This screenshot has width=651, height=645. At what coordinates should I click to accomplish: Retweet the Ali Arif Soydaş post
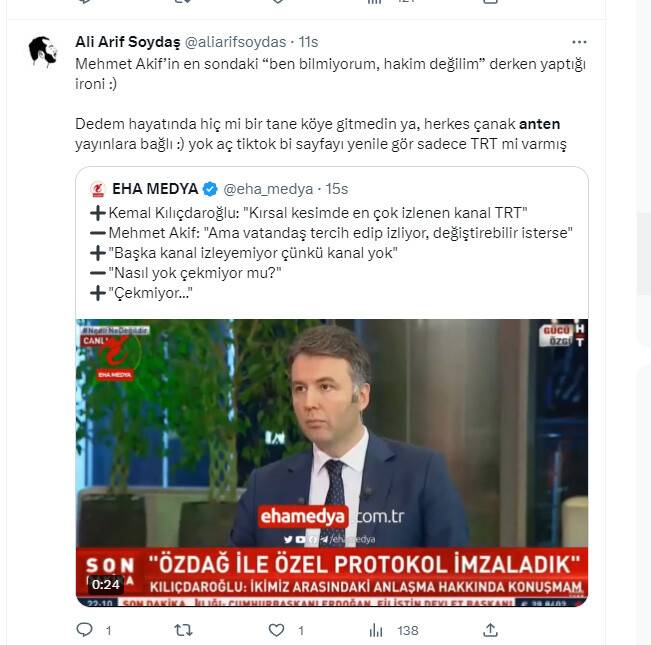(x=183, y=630)
